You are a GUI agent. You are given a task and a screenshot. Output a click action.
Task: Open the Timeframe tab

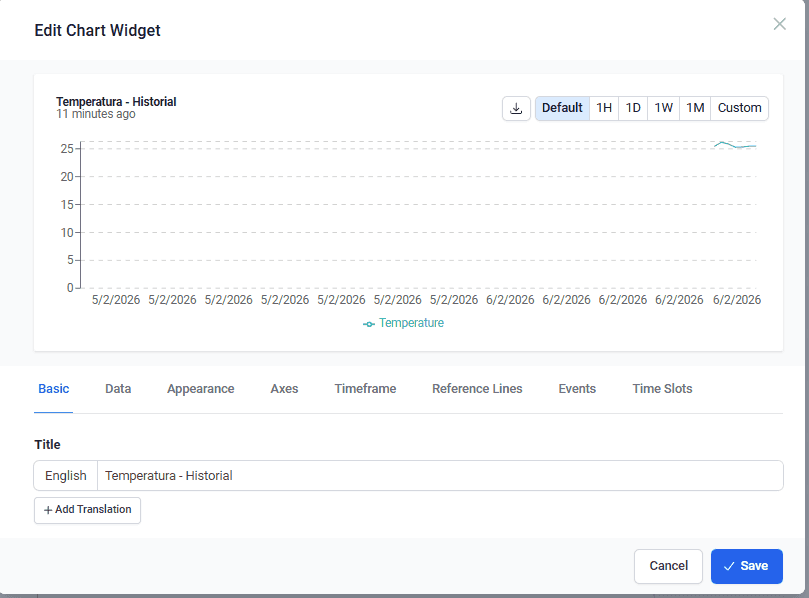coord(365,389)
